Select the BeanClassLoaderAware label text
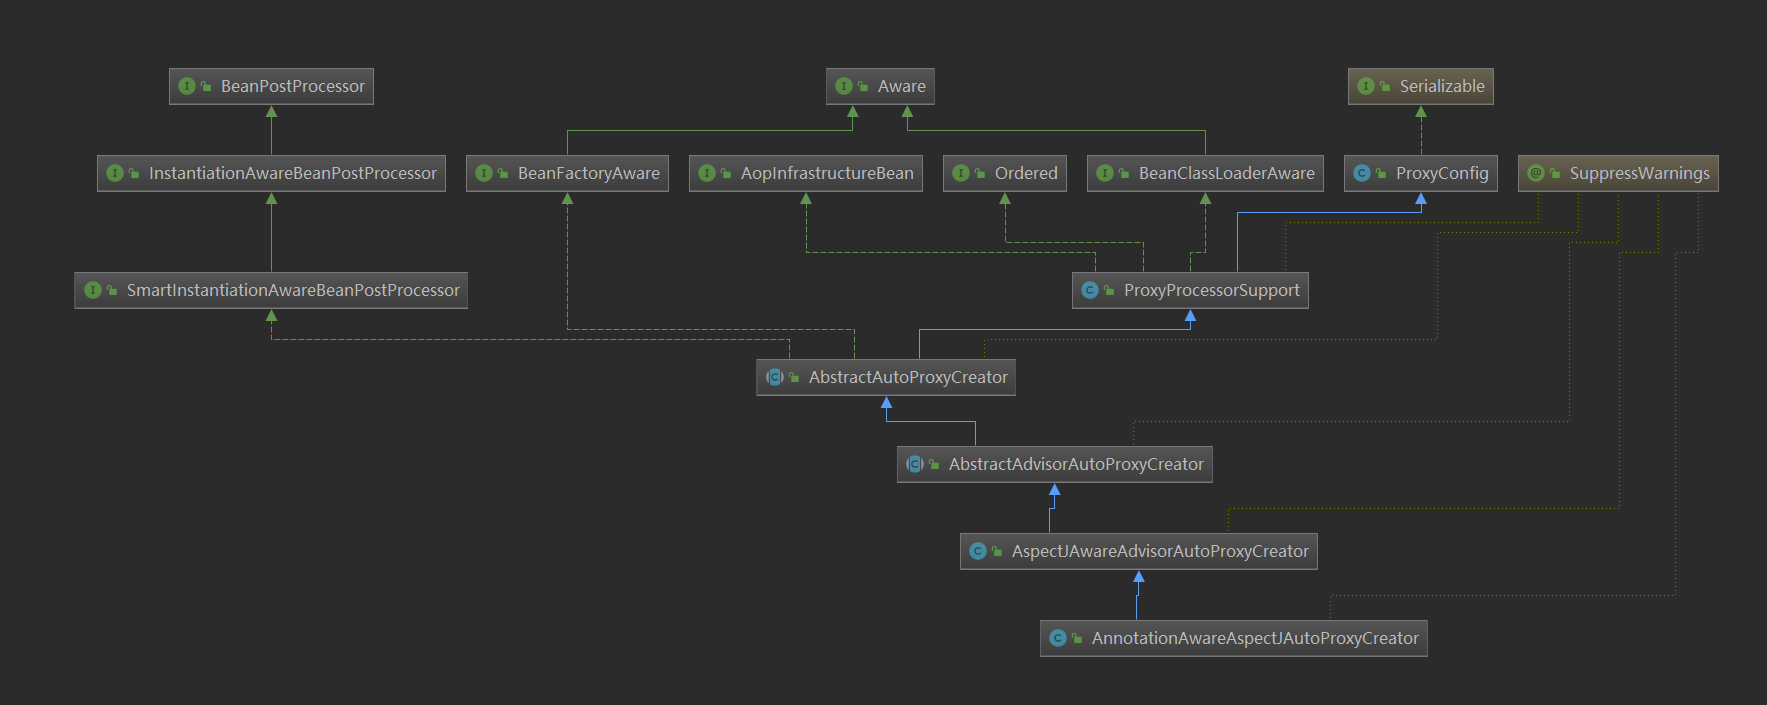The width and height of the screenshot is (1767, 705). [x=1227, y=174]
